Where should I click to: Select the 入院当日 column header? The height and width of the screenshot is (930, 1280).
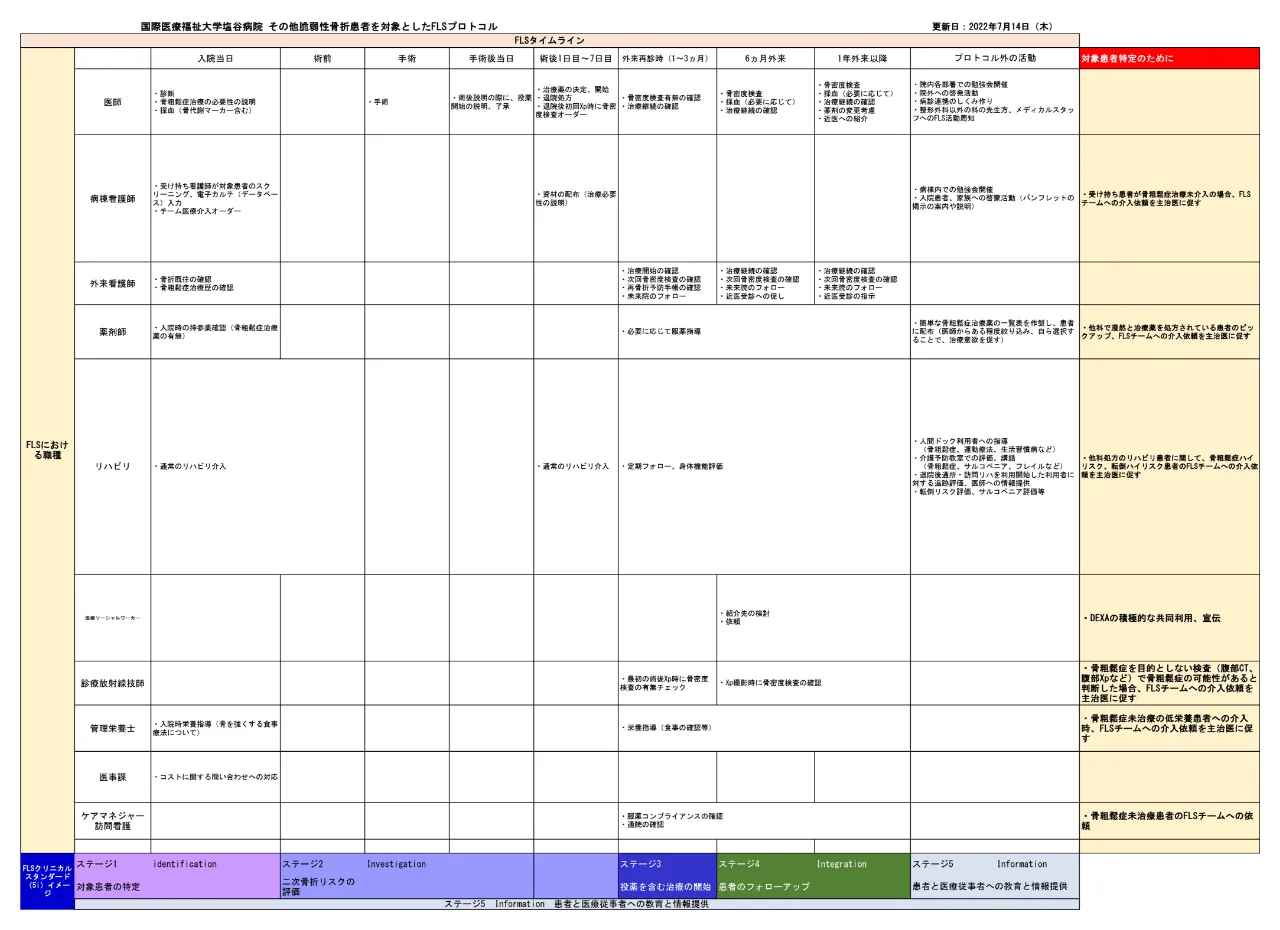[x=215, y=59]
